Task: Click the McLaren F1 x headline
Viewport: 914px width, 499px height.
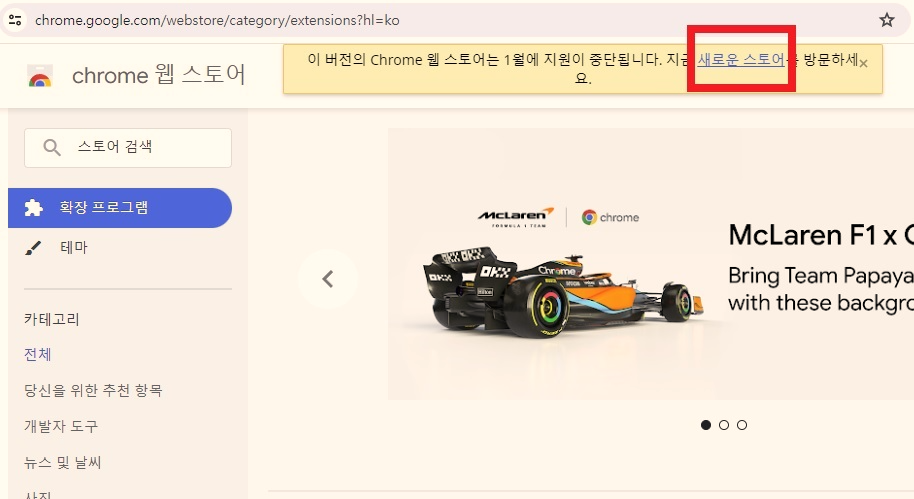Action: point(821,236)
